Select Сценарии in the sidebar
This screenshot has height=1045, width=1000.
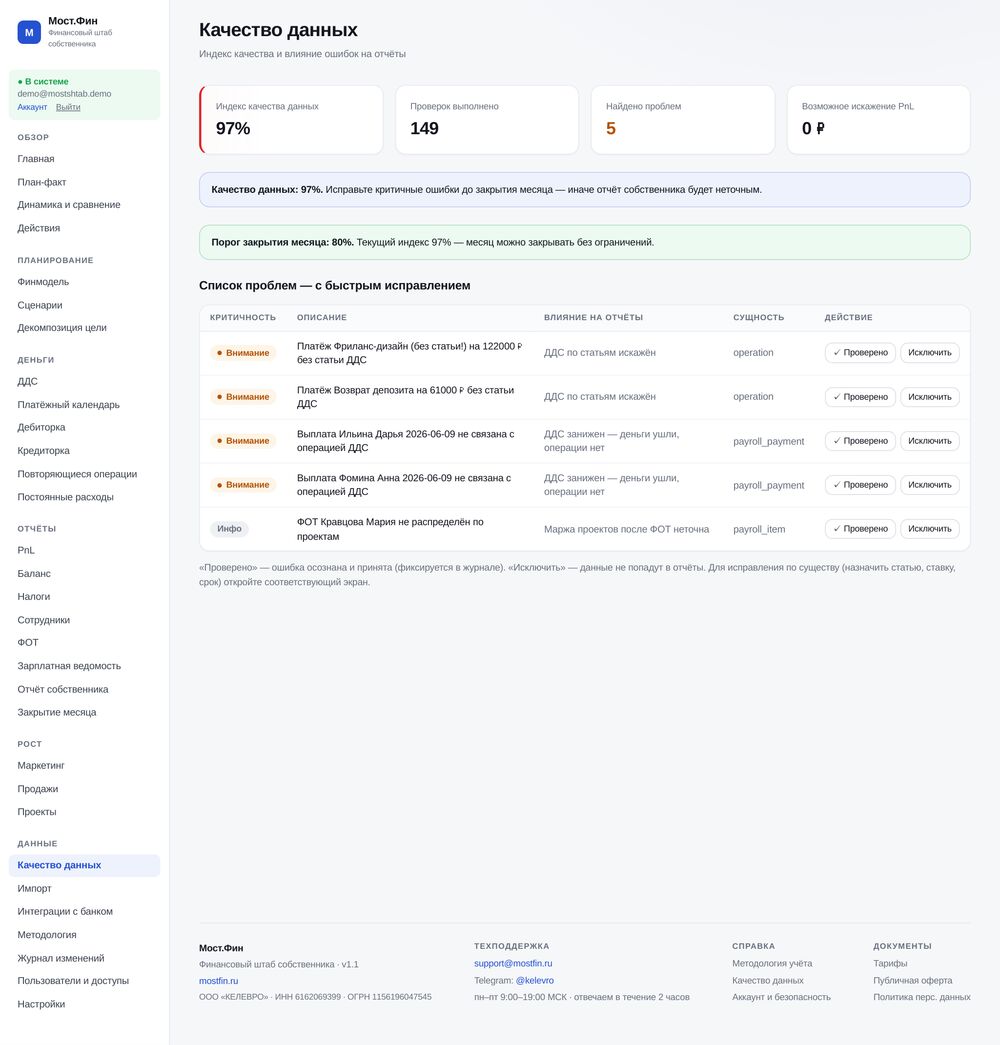click(40, 305)
